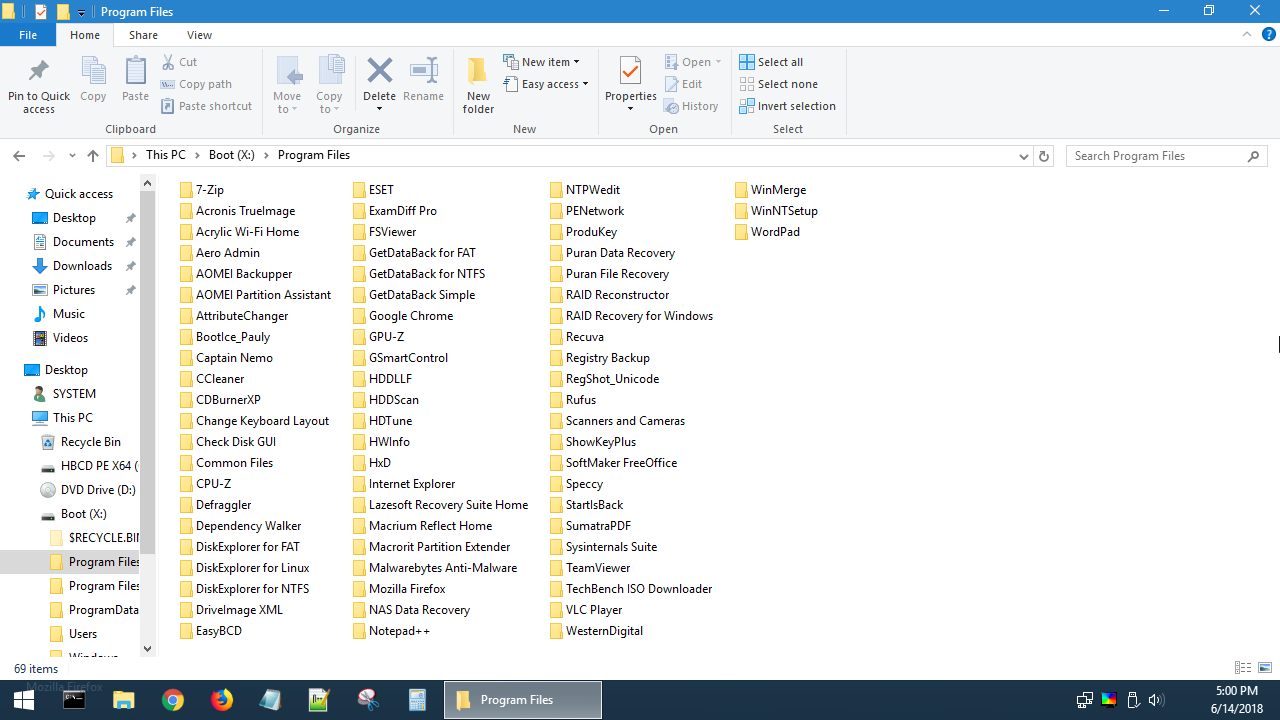Pin current folder to Quick access
The image size is (1280, 720).
click(x=38, y=83)
